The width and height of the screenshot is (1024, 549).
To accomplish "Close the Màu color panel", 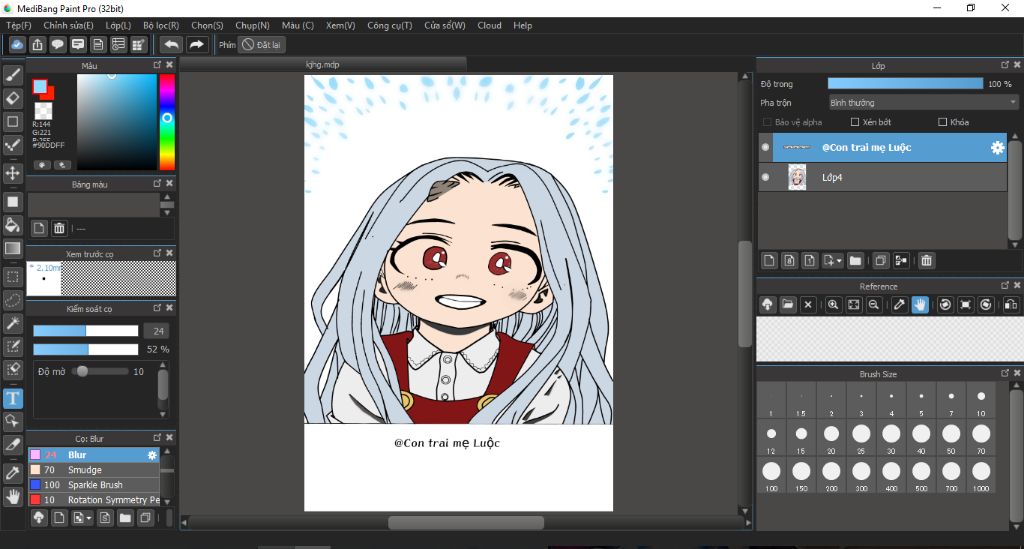I will (x=170, y=65).
